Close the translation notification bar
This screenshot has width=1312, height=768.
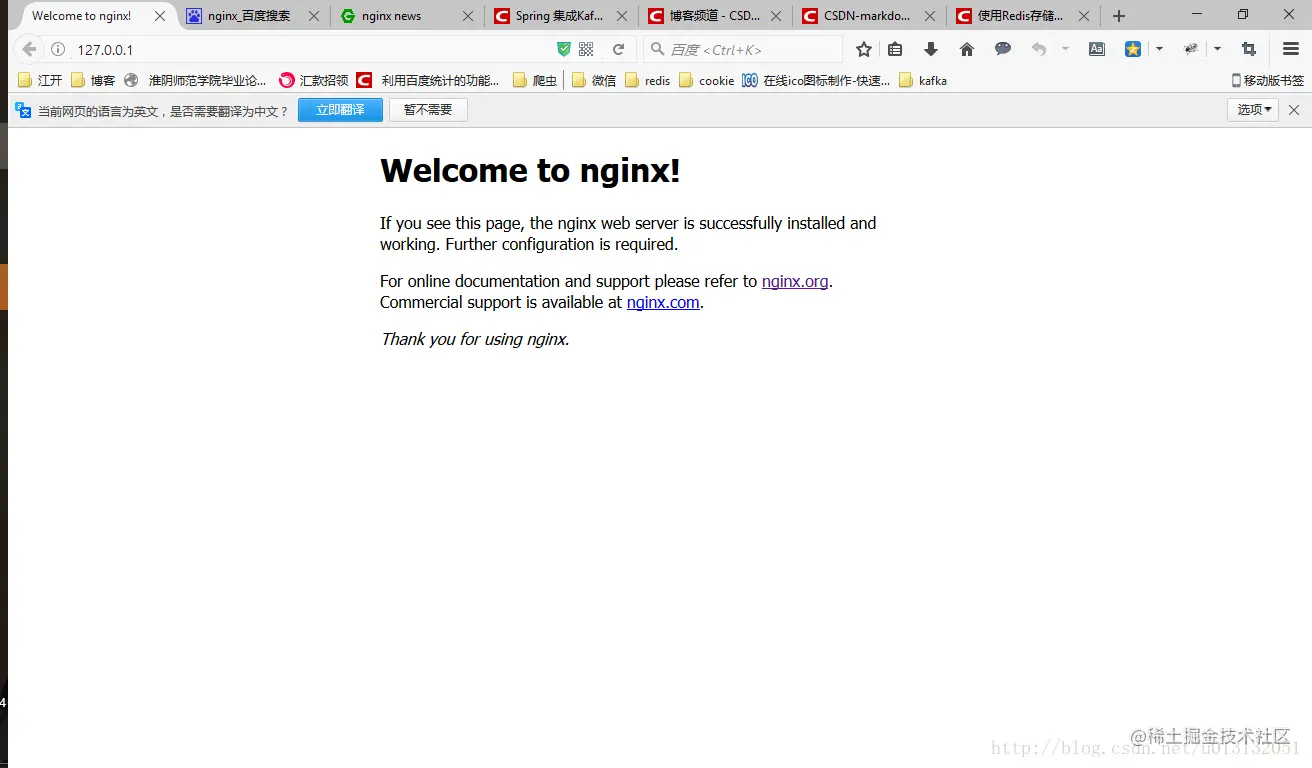click(x=1294, y=110)
